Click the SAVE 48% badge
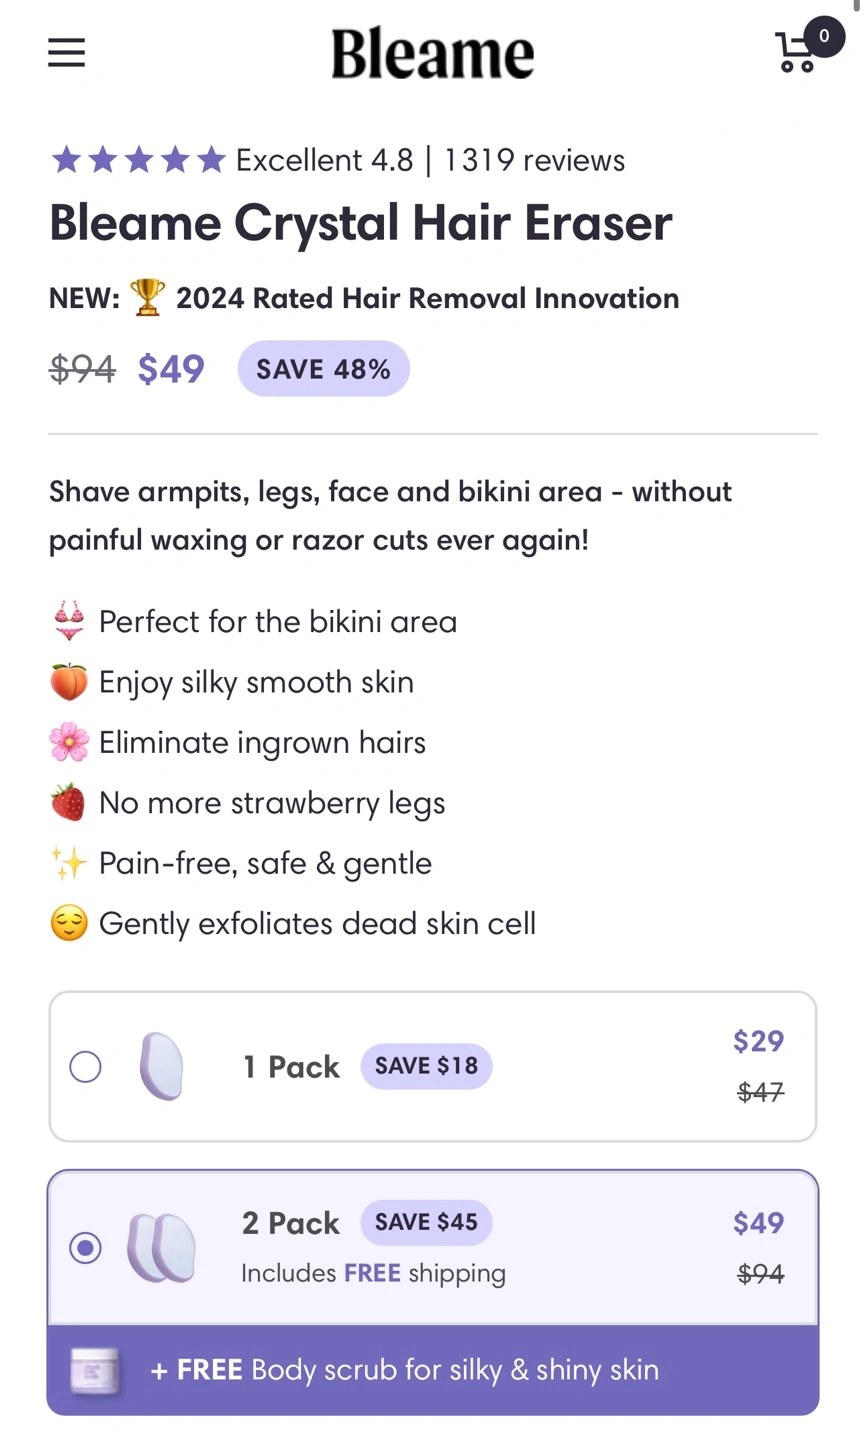866x1440 pixels. tap(323, 369)
